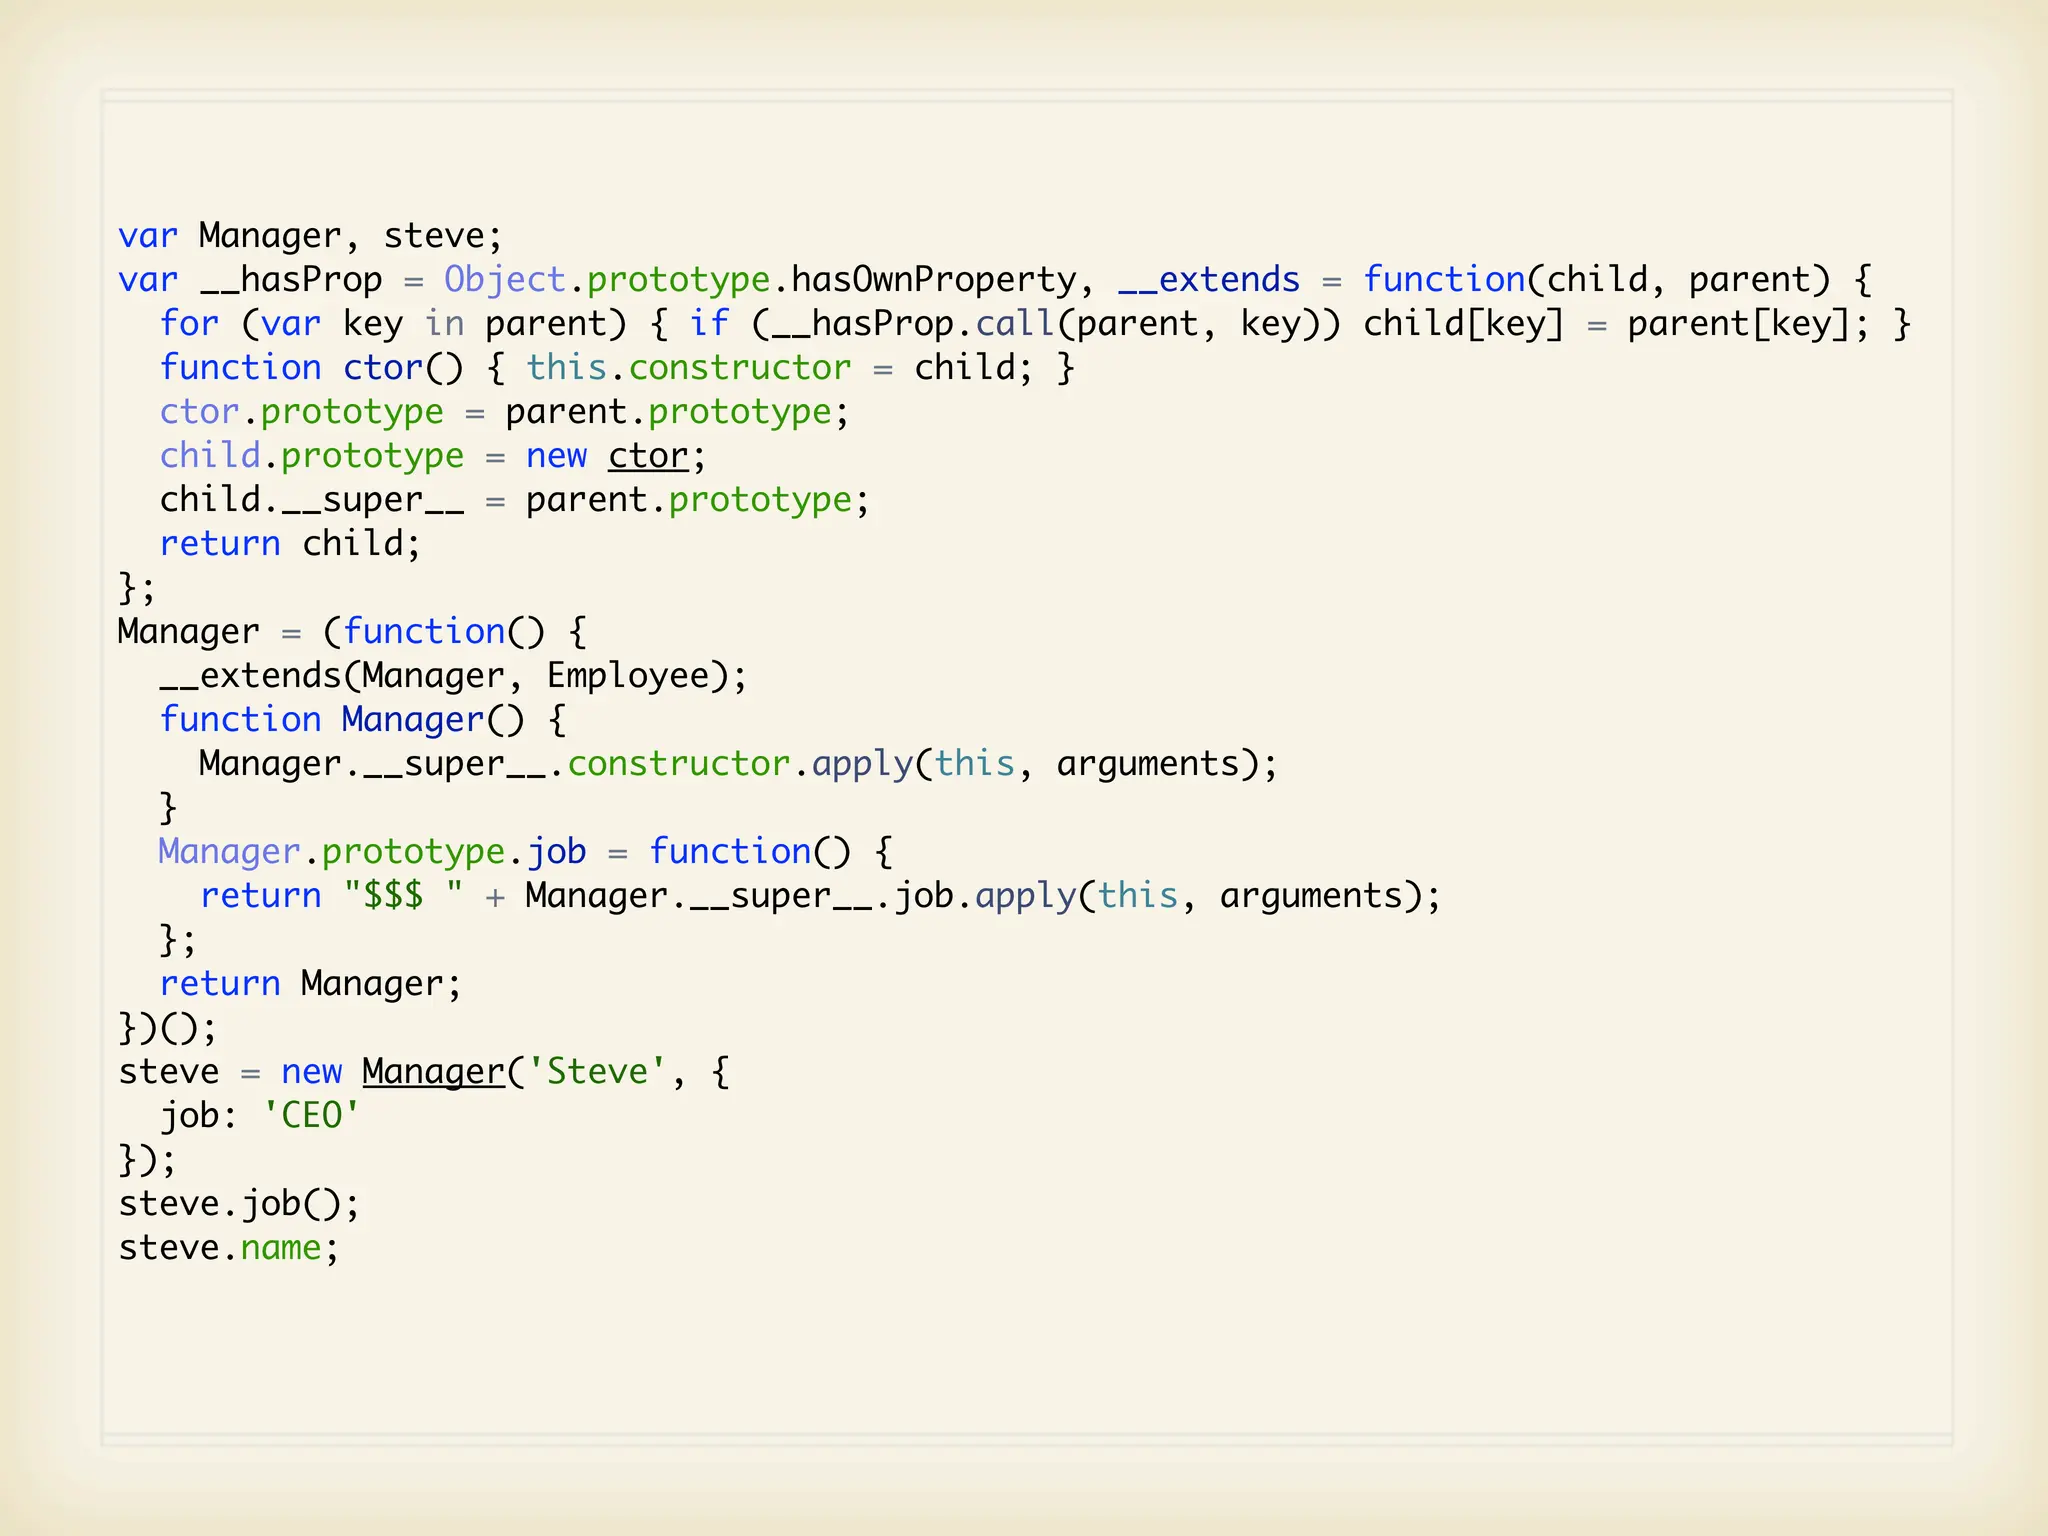Click line 'ctor.prototype = parent.prototype;'

click(505, 412)
